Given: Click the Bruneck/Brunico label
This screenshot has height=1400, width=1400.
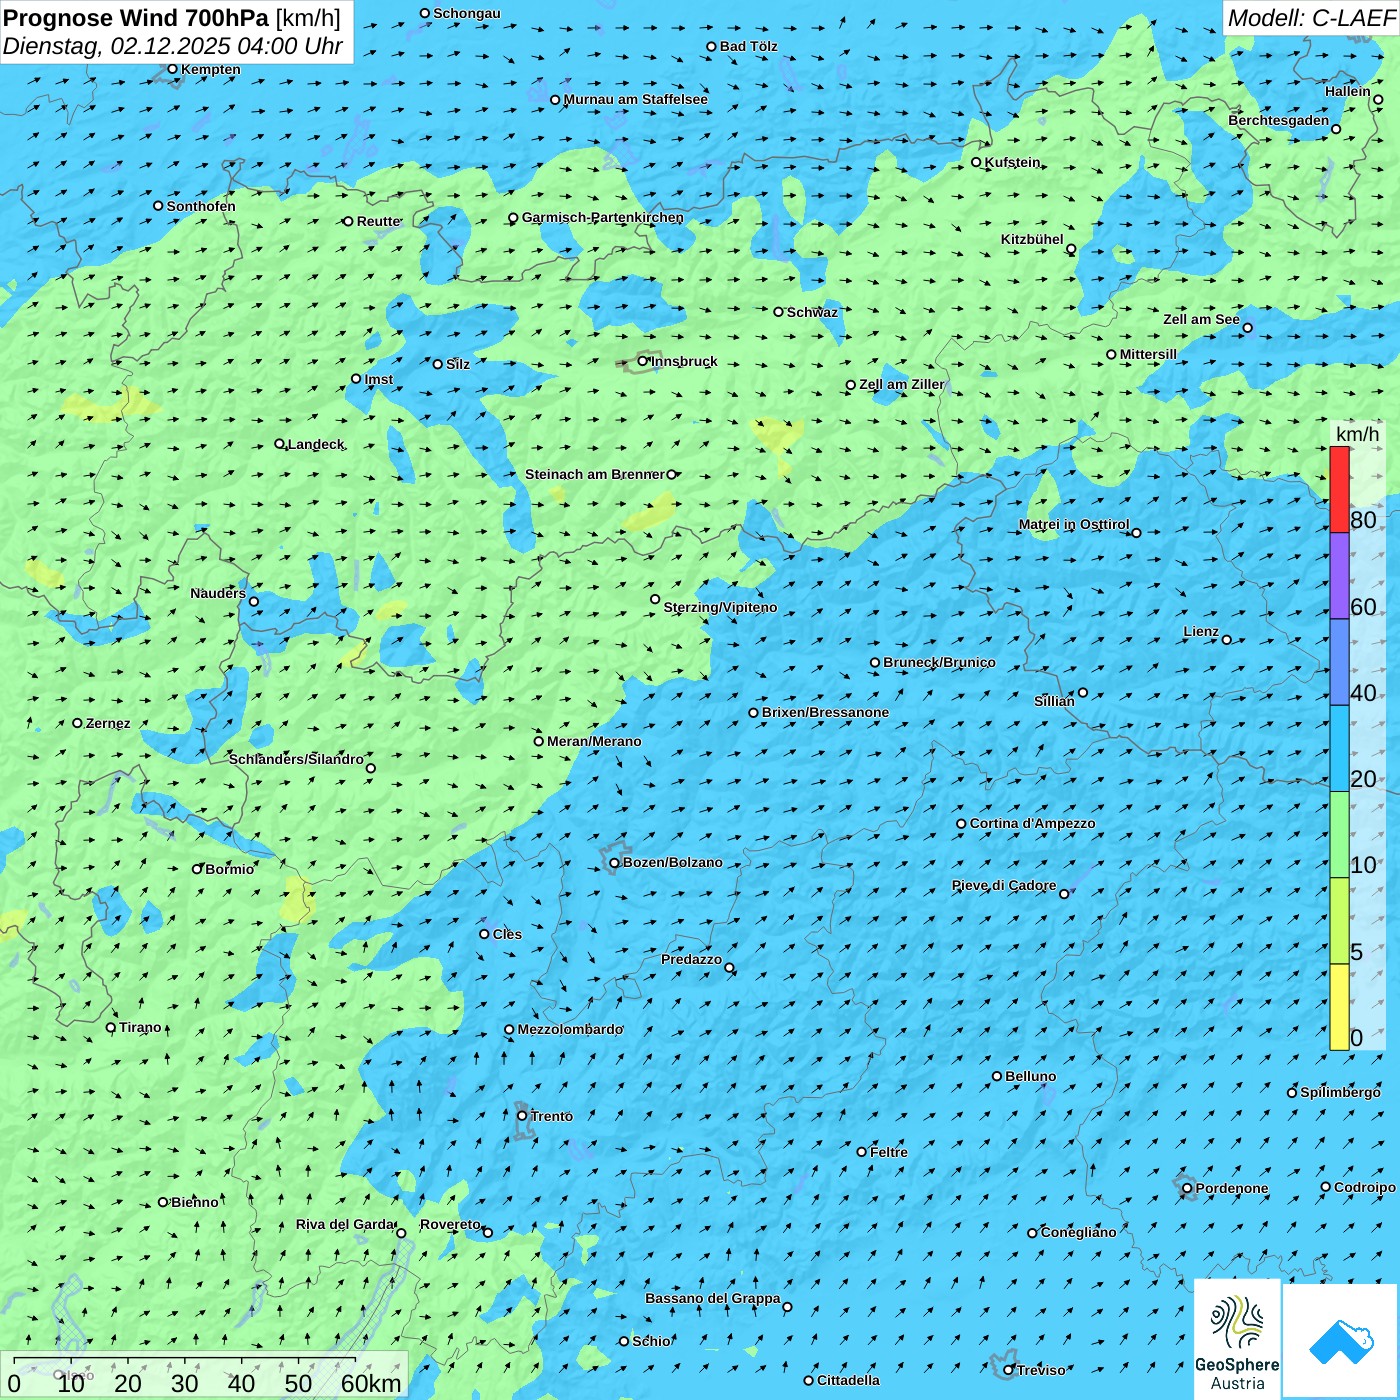Looking at the screenshot, I should pos(939,662).
